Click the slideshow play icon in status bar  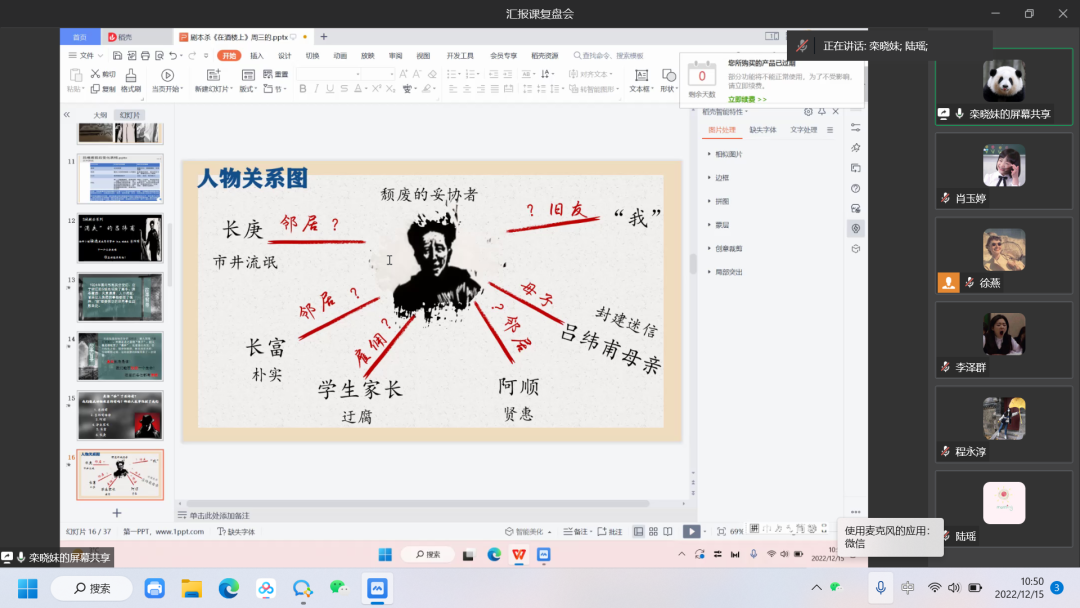coord(692,531)
